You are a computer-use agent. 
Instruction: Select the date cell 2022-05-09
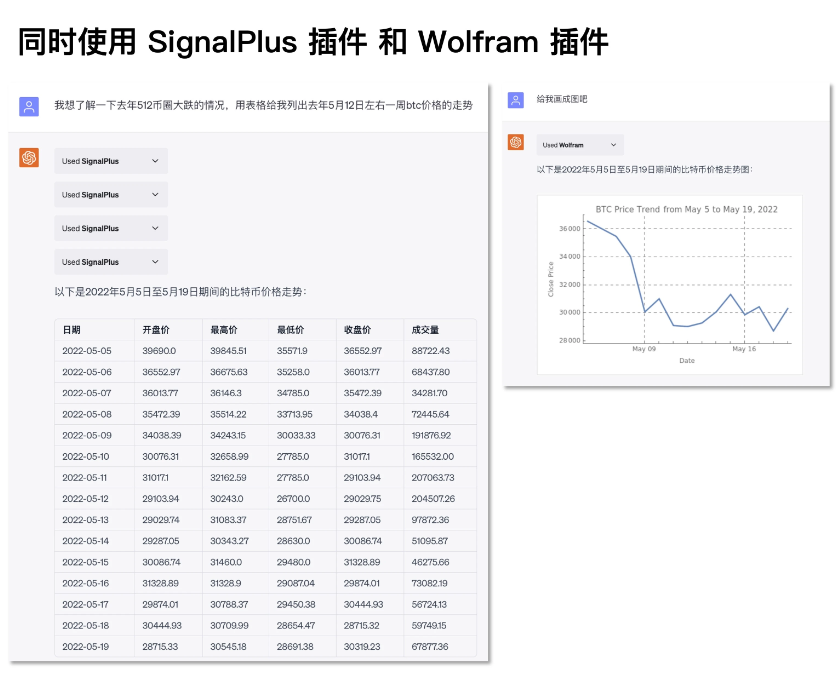tap(87, 436)
